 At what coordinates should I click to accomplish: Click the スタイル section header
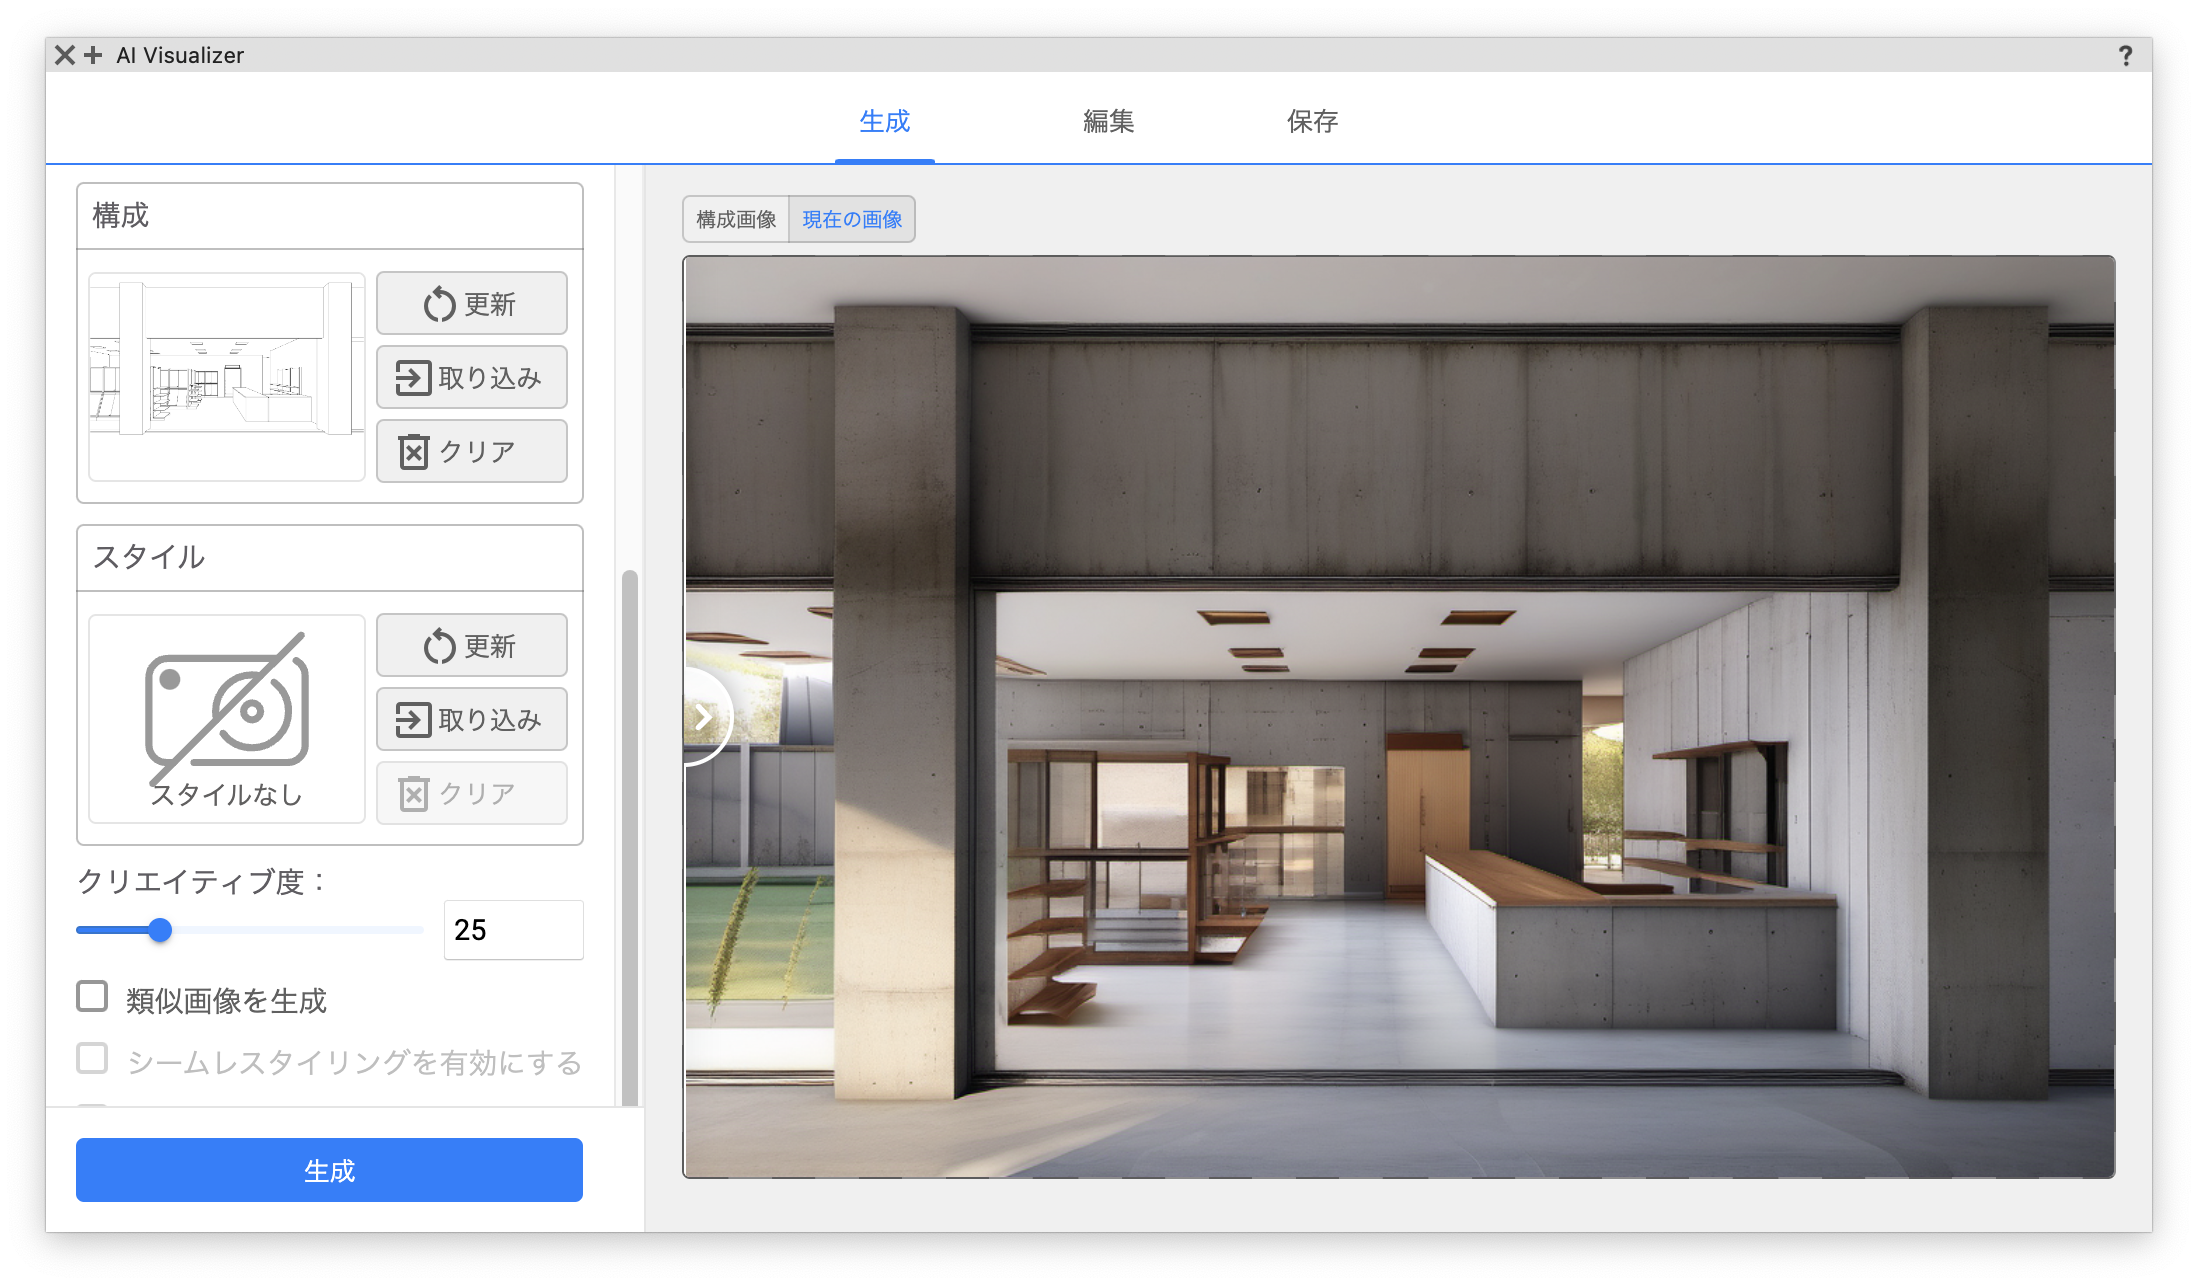pos(330,558)
